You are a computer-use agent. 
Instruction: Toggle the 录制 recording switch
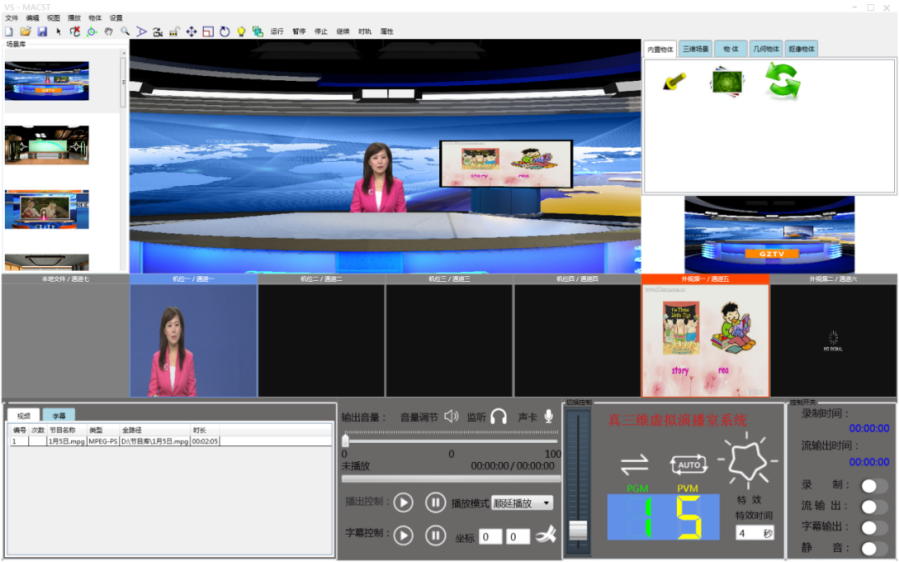873,486
